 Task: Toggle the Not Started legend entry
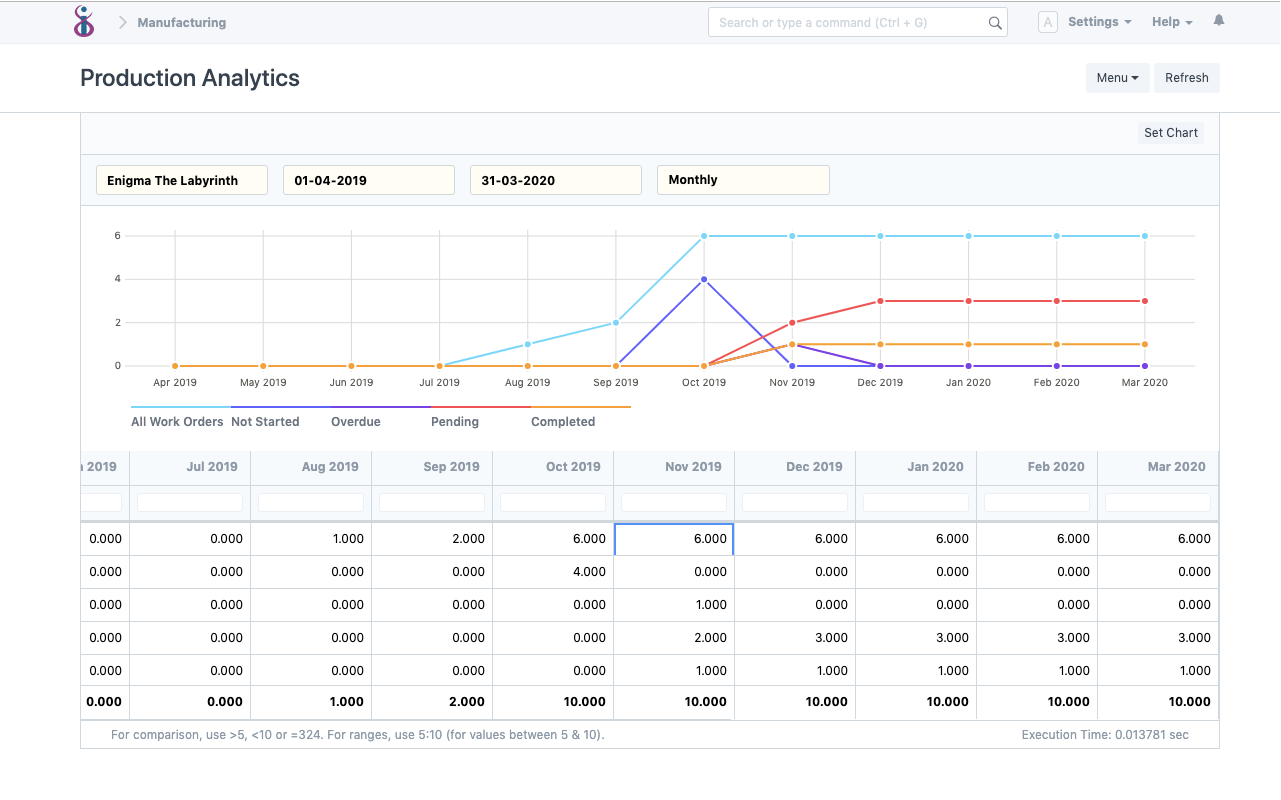tap(265, 421)
